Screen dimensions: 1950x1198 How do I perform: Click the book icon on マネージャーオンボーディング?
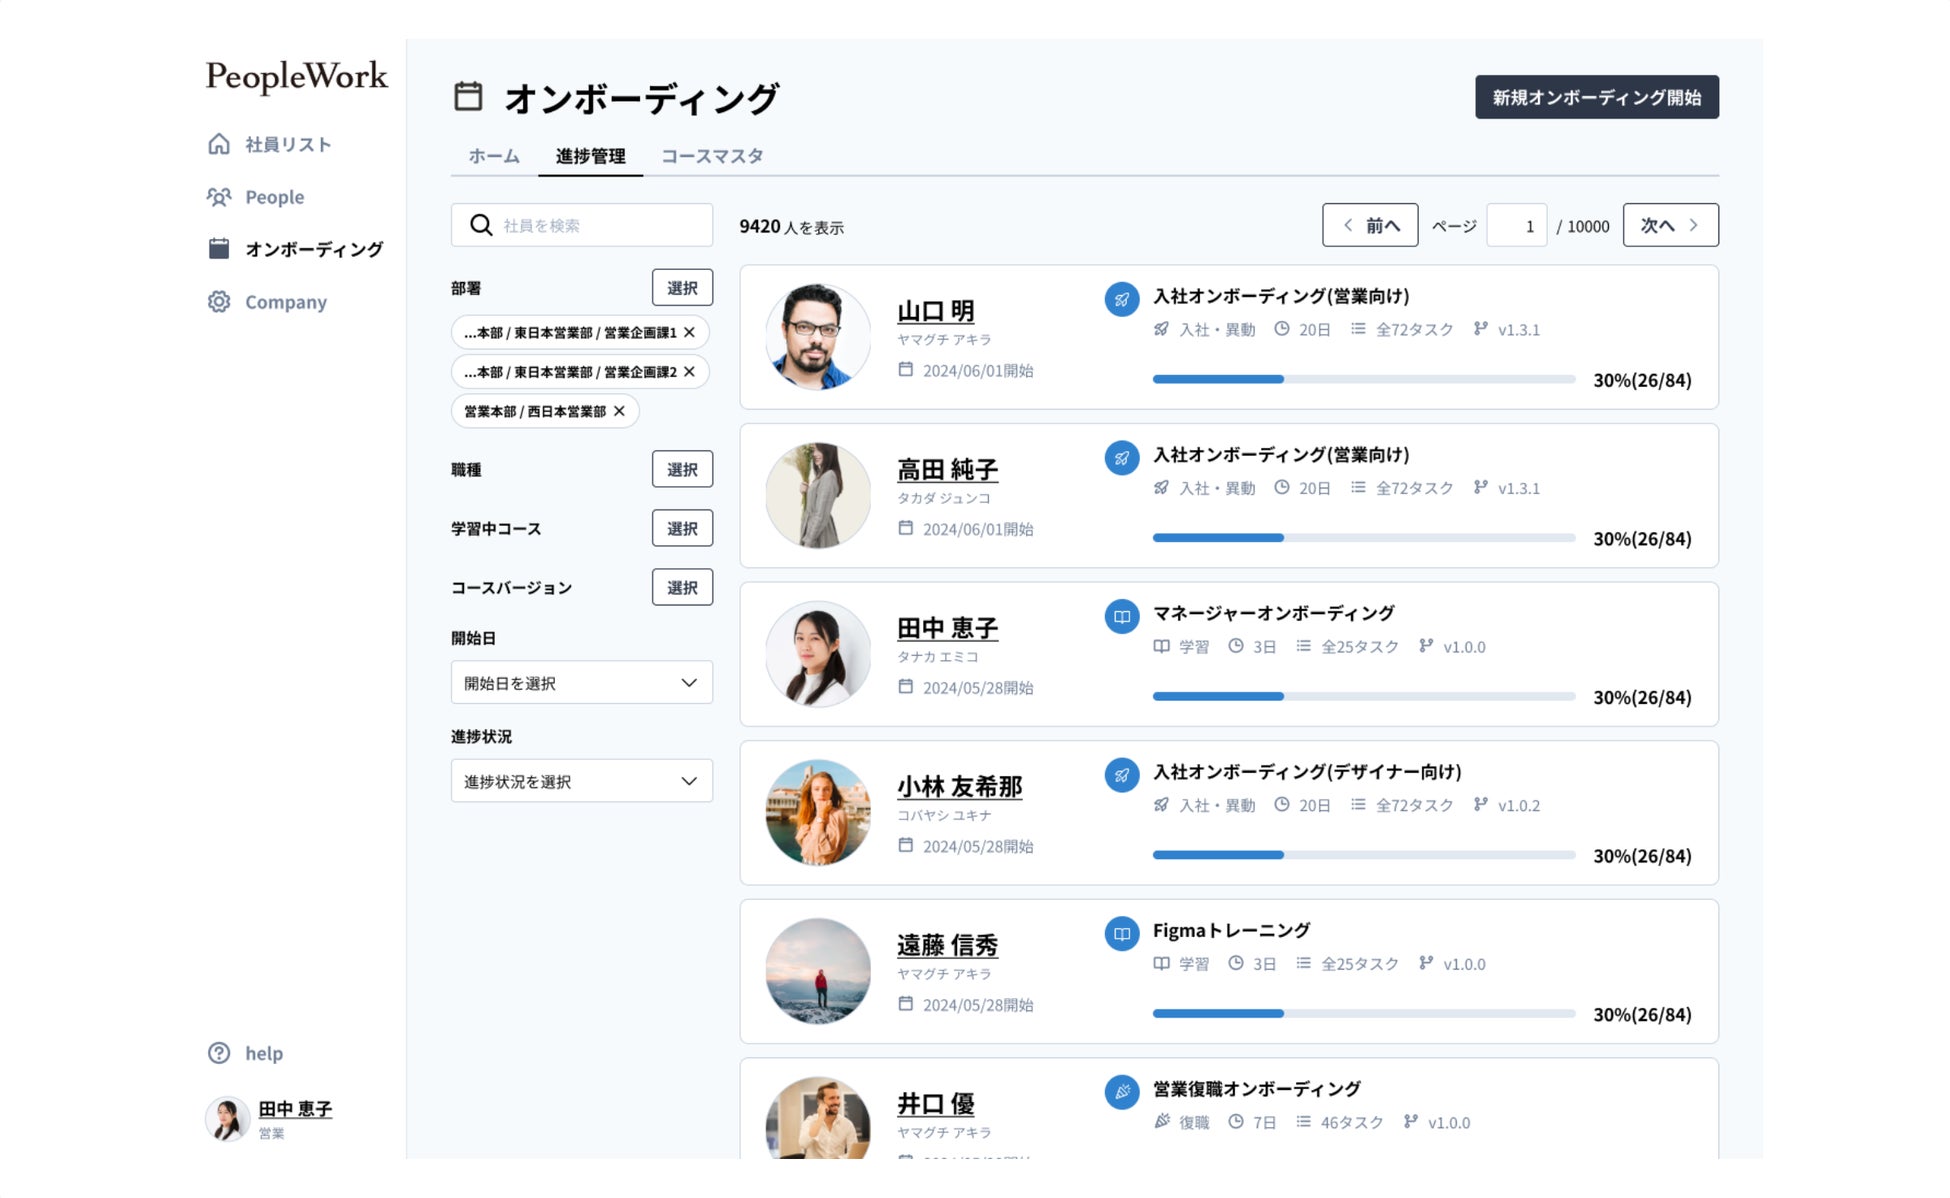pyautogui.click(x=1122, y=616)
